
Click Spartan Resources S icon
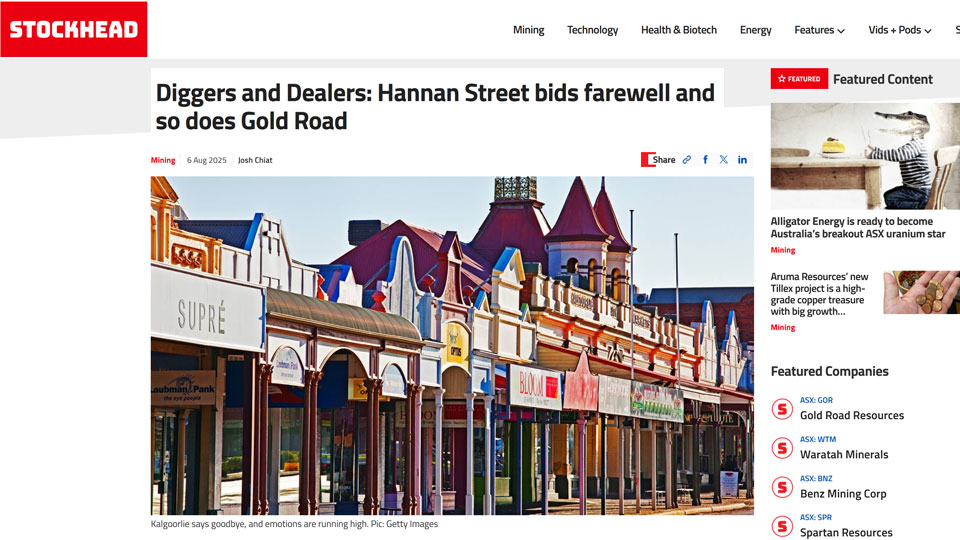pyautogui.click(x=782, y=527)
